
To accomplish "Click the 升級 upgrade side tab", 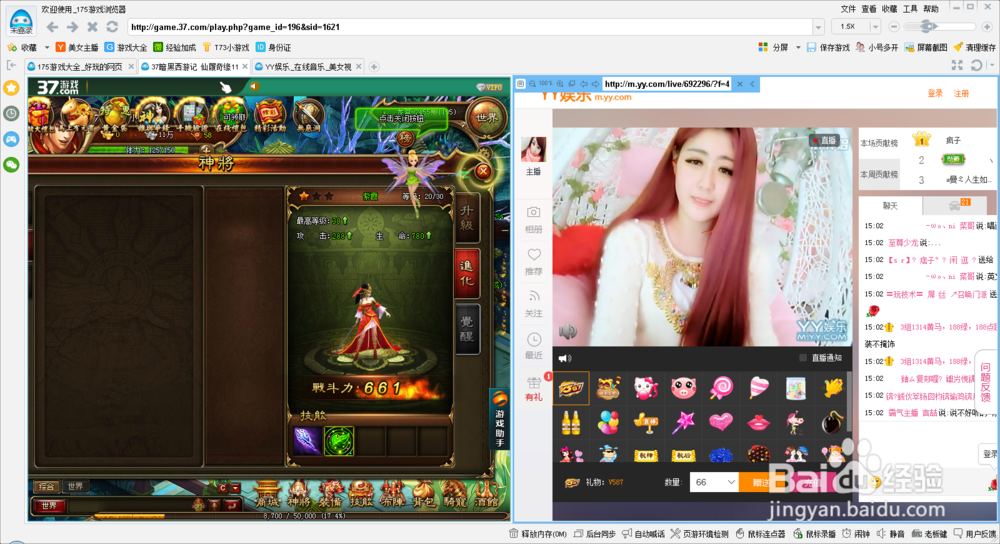I will tap(467, 217).
